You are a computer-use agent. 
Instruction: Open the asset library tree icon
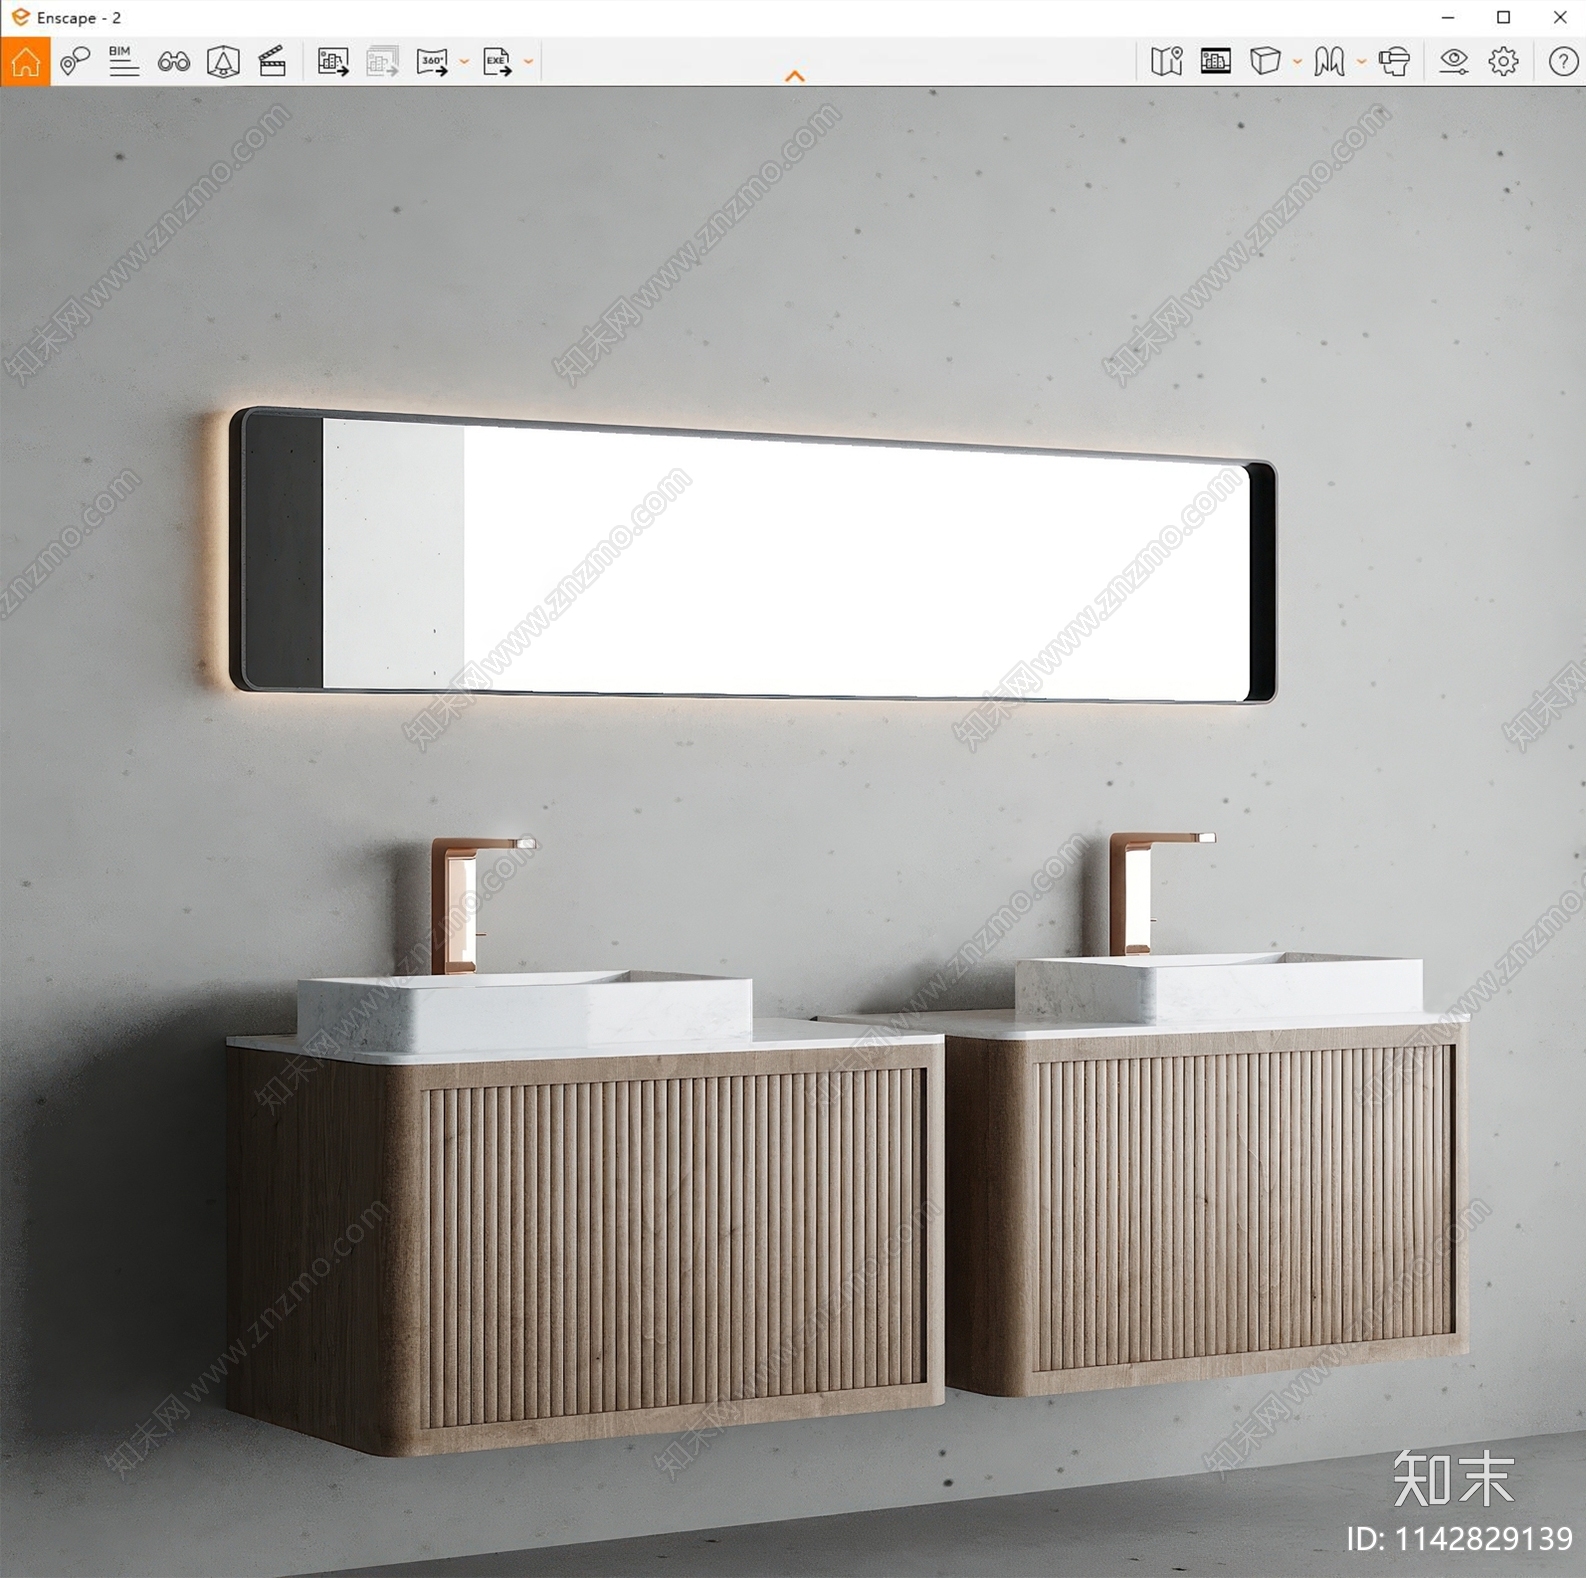pyautogui.click(x=223, y=62)
